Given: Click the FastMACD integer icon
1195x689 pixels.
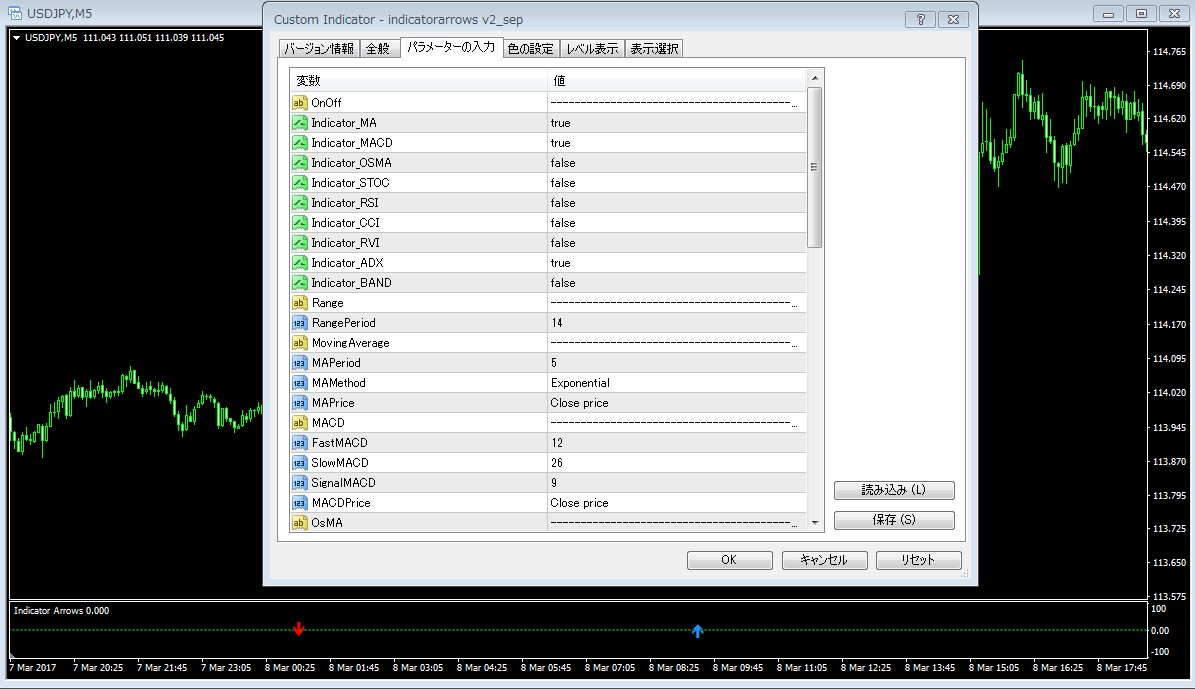Looking at the screenshot, I should pyautogui.click(x=300, y=443).
